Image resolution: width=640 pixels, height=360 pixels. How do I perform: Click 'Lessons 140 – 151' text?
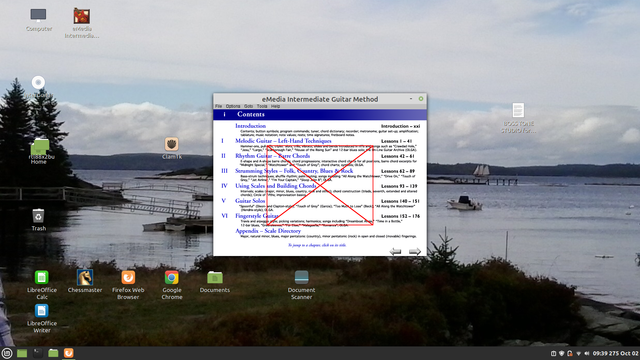400,201
